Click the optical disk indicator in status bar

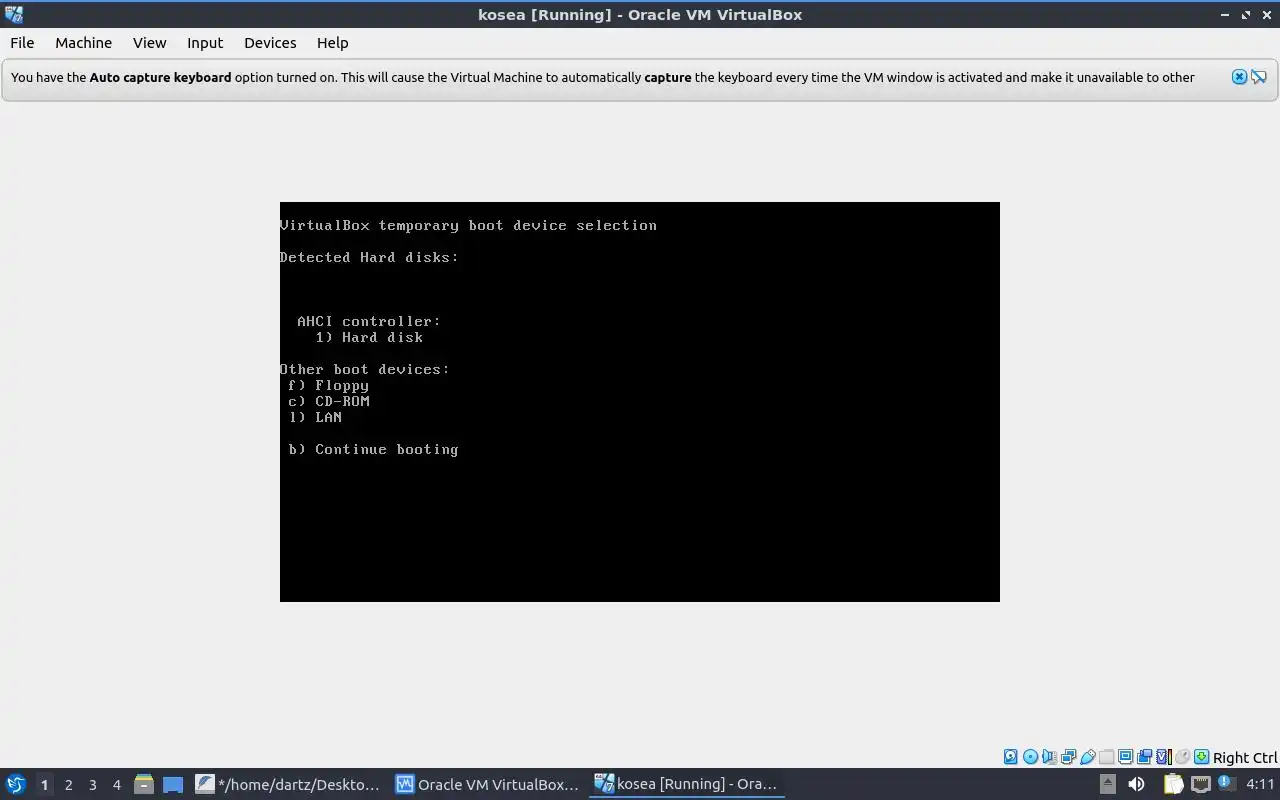point(1031,757)
